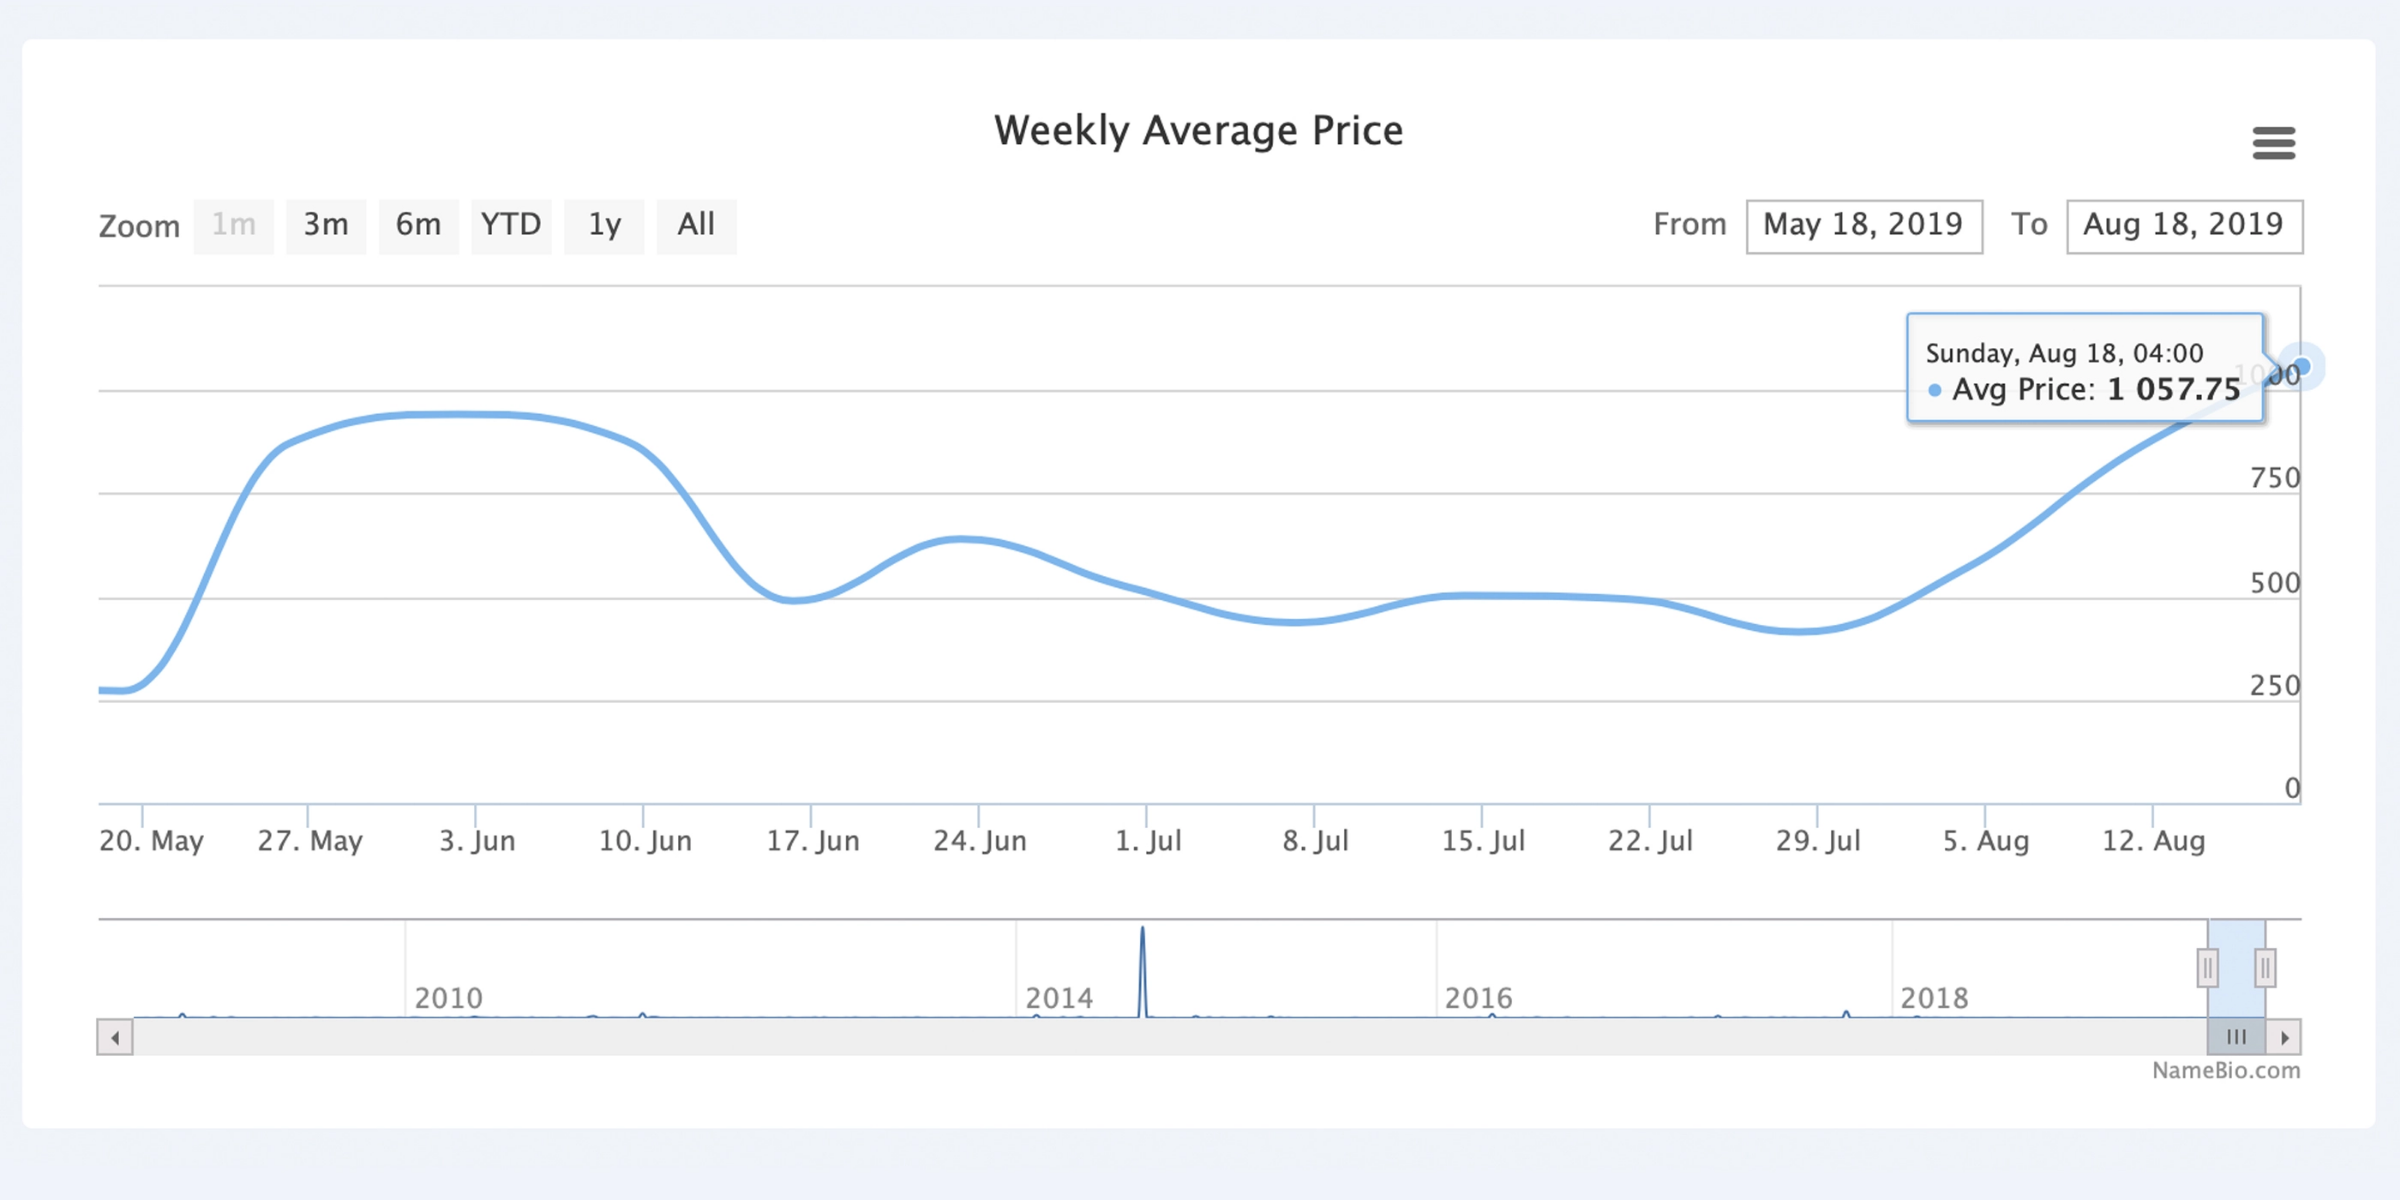Image resolution: width=2400 pixels, height=1200 pixels.
Task: Switch zoom to 1y
Action: 604,225
